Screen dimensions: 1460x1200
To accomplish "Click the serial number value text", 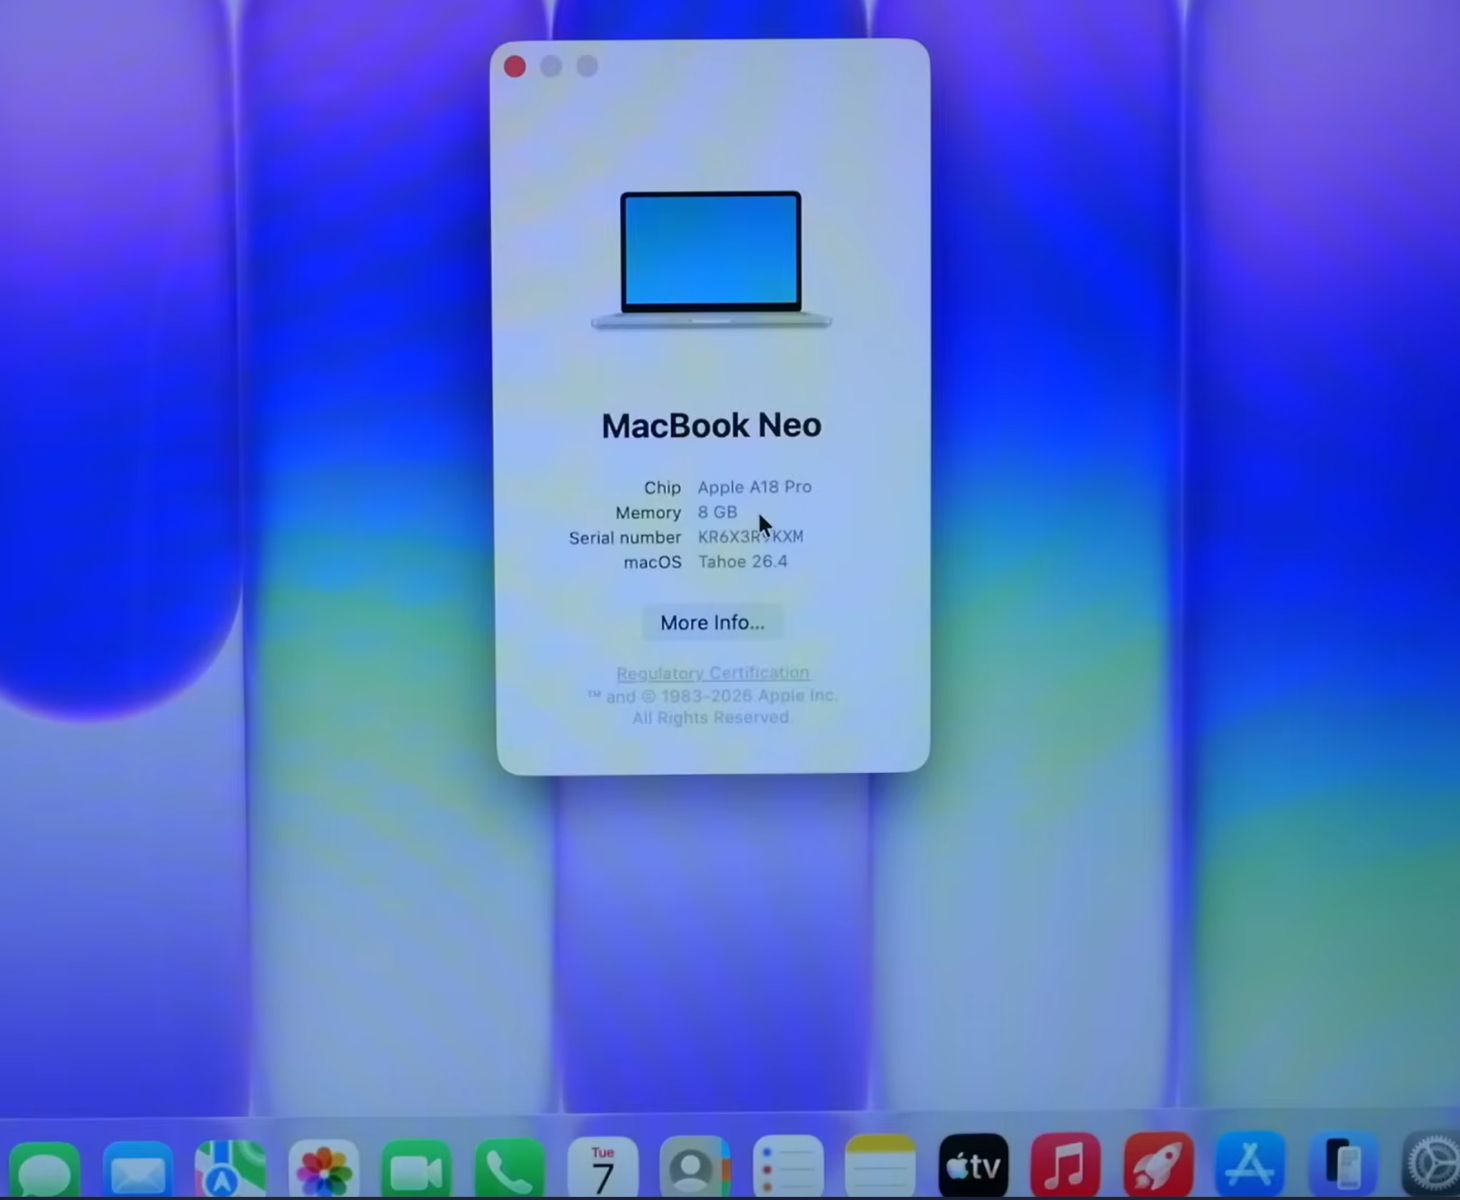I will point(750,537).
